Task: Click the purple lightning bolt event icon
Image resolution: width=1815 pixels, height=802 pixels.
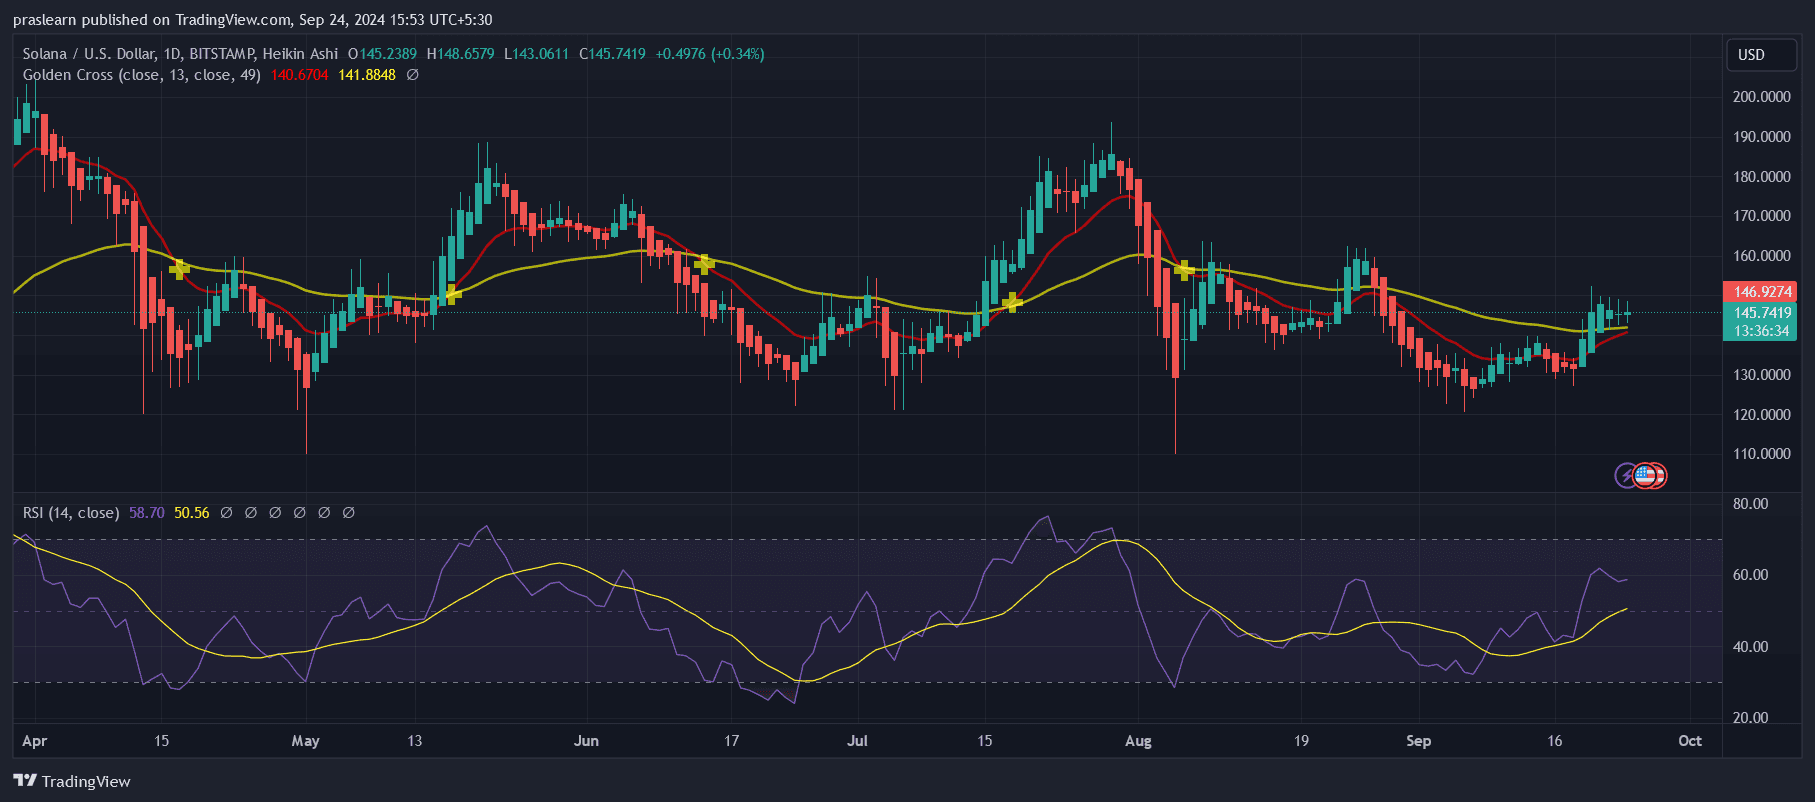Action: (1627, 476)
